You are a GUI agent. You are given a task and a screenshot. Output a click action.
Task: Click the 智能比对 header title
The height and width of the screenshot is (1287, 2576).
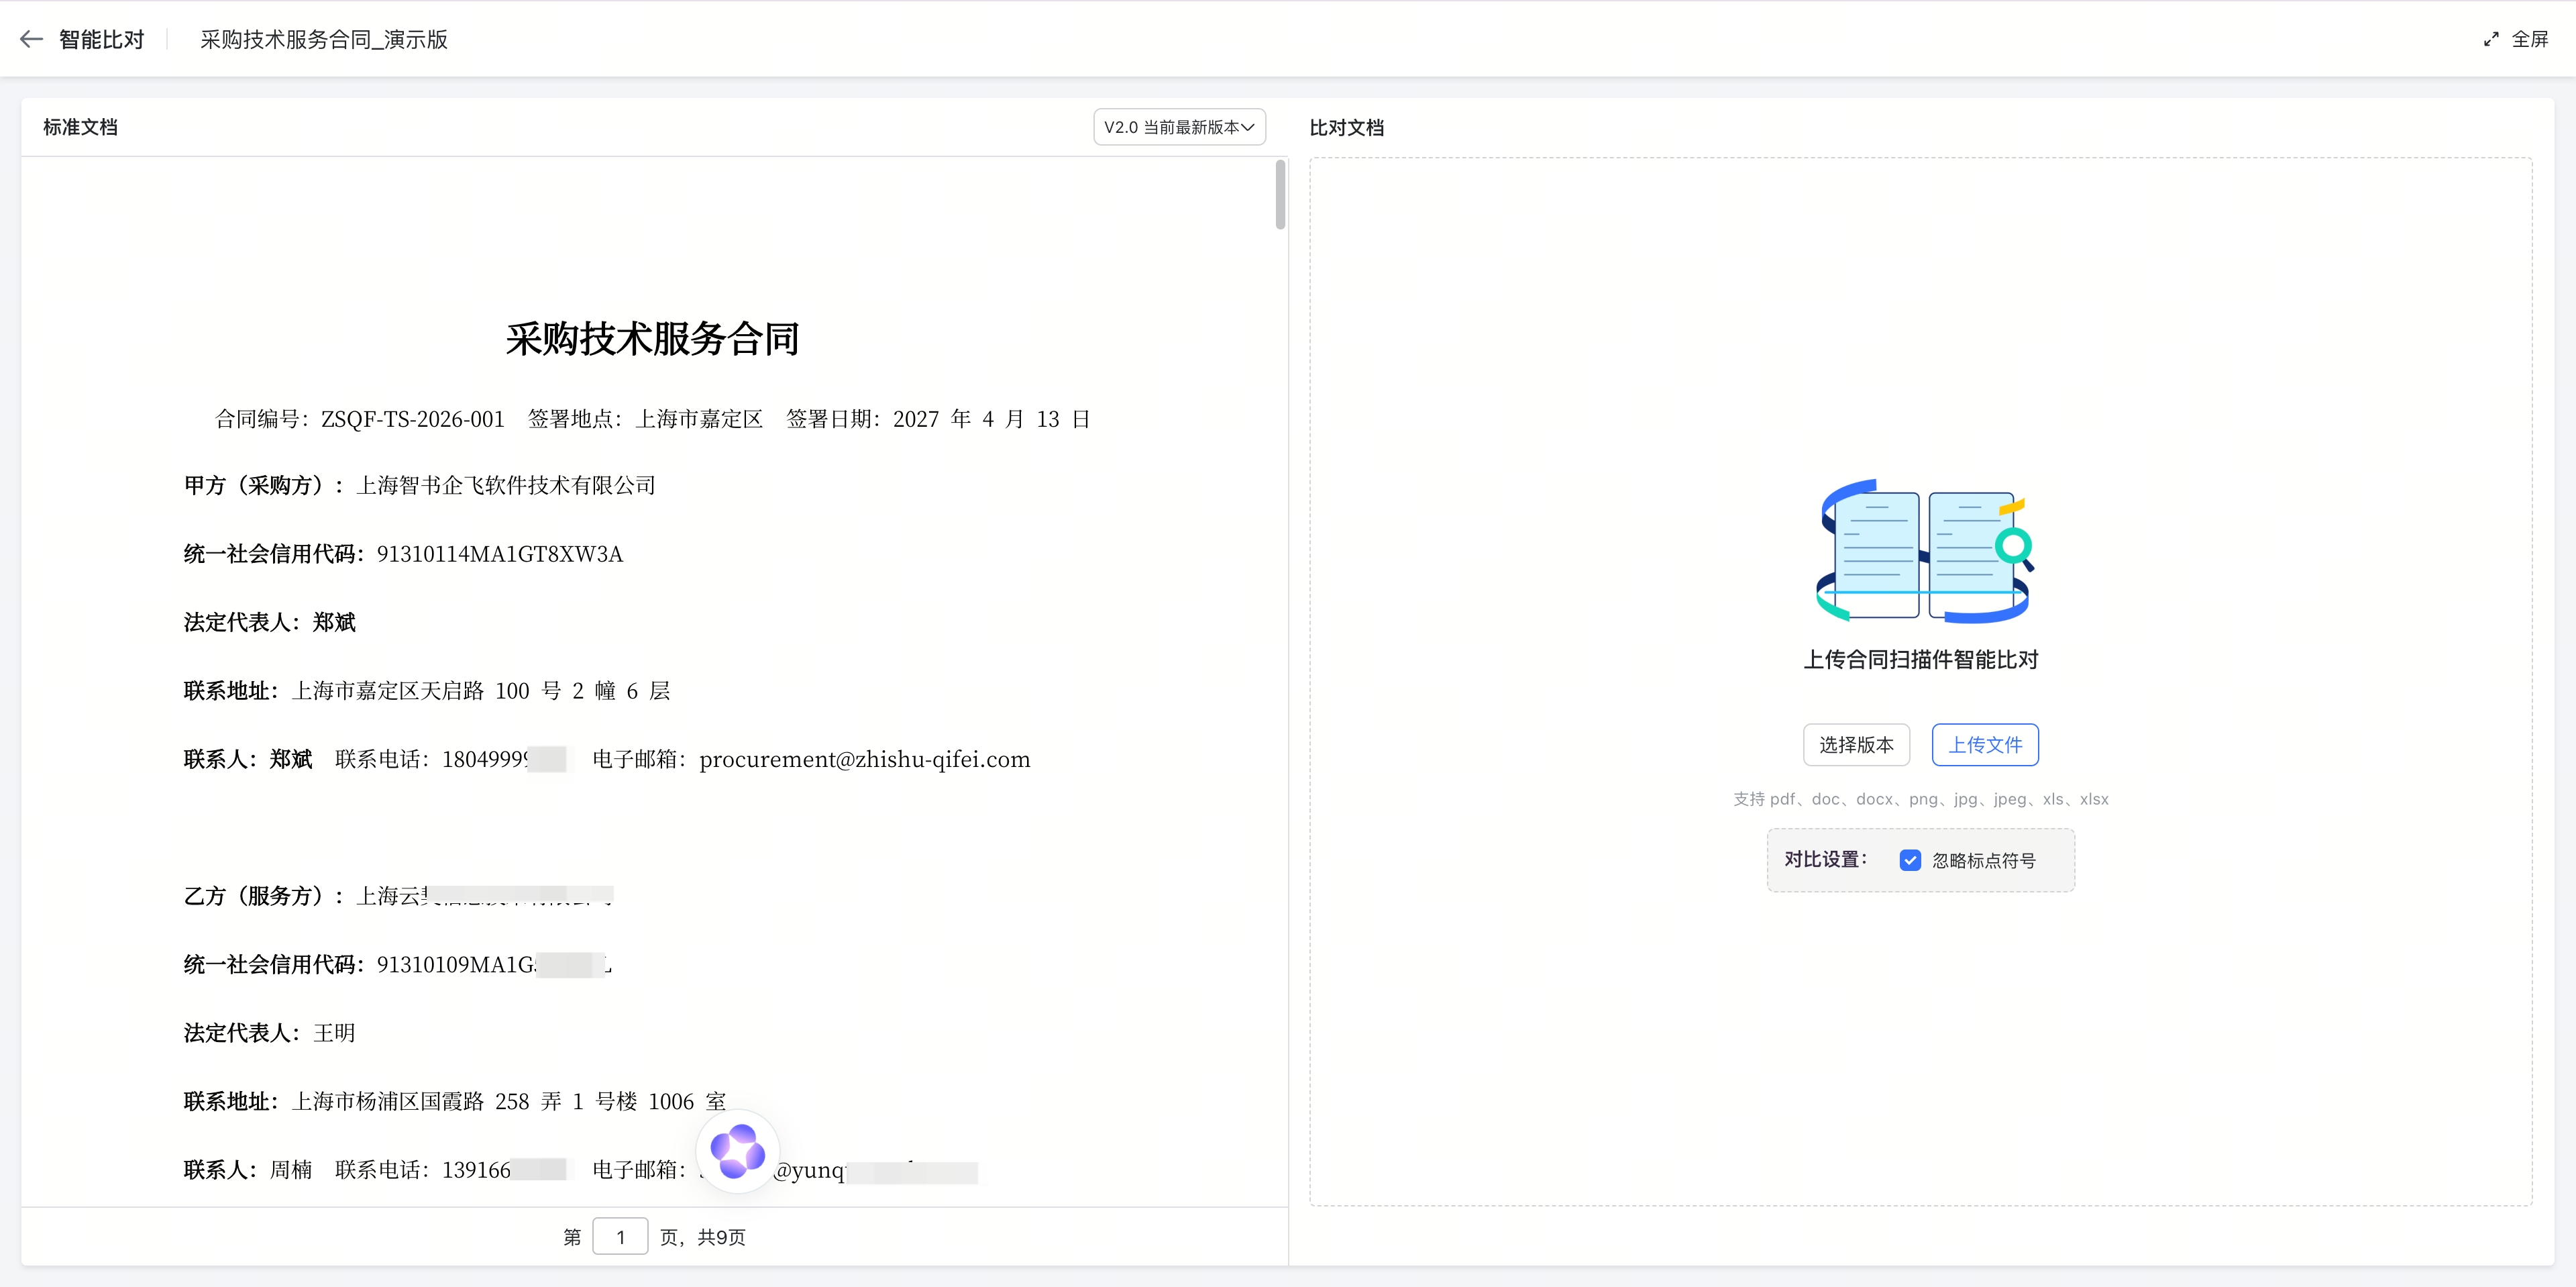coord(102,39)
